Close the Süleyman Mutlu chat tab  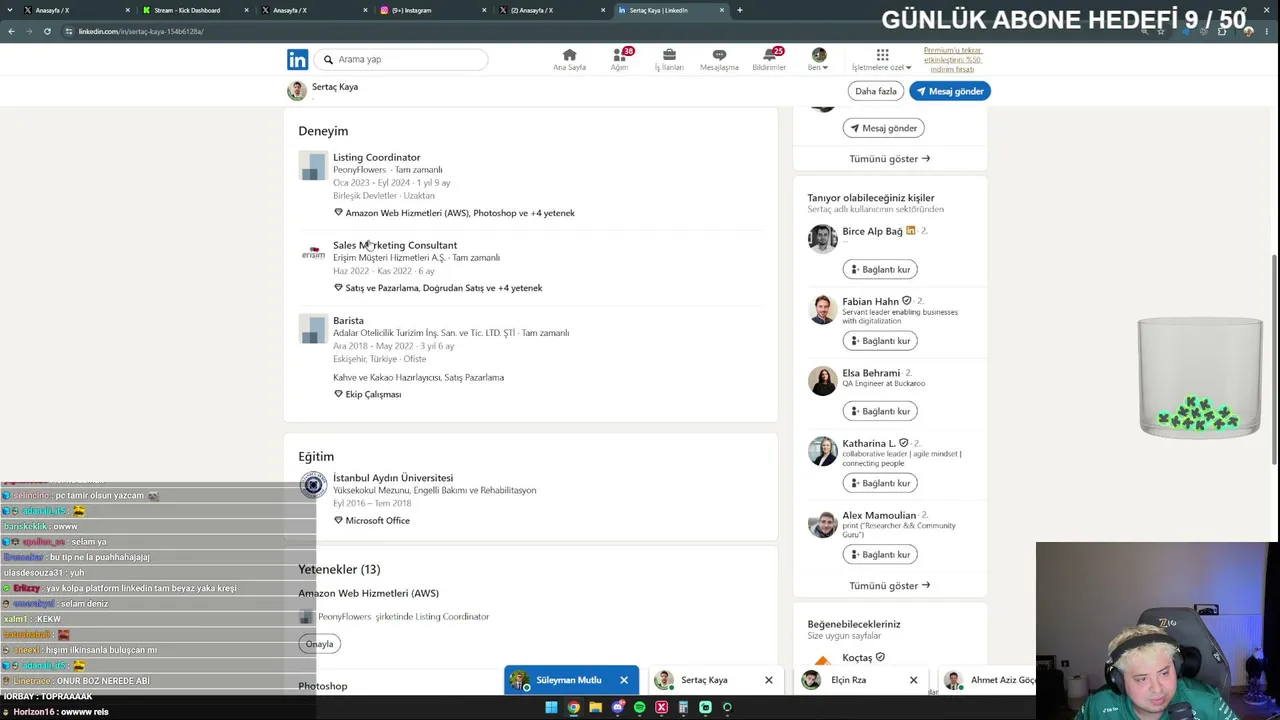pos(624,680)
